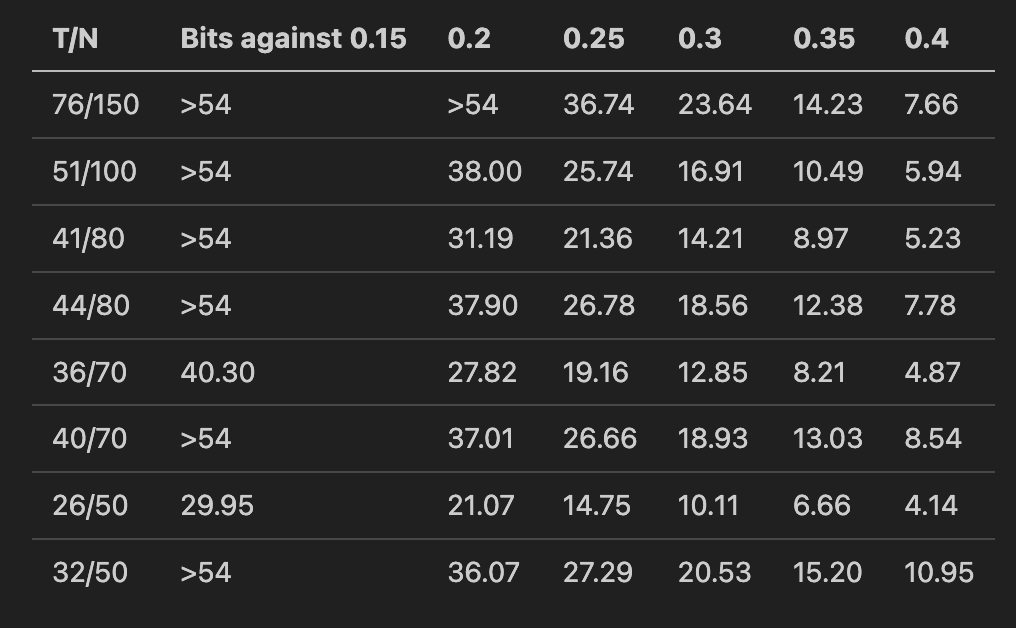This screenshot has width=1016, height=628.
Task: Click the 26/50 row label
Action: 90,506
